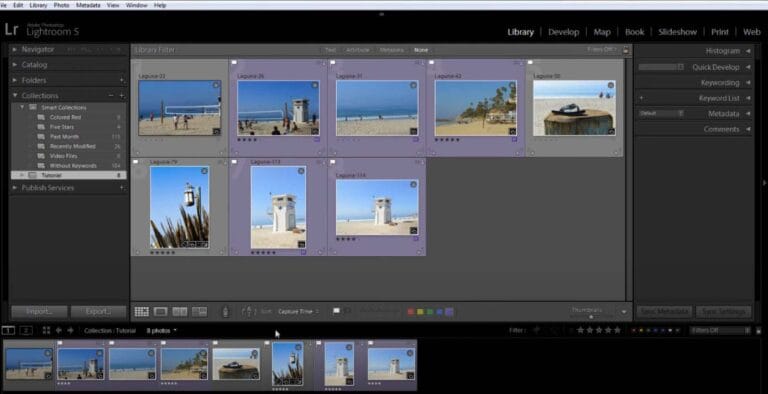This screenshot has width=768, height=394.
Task: Collapse the Collections panel
Action: coord(15,96)
